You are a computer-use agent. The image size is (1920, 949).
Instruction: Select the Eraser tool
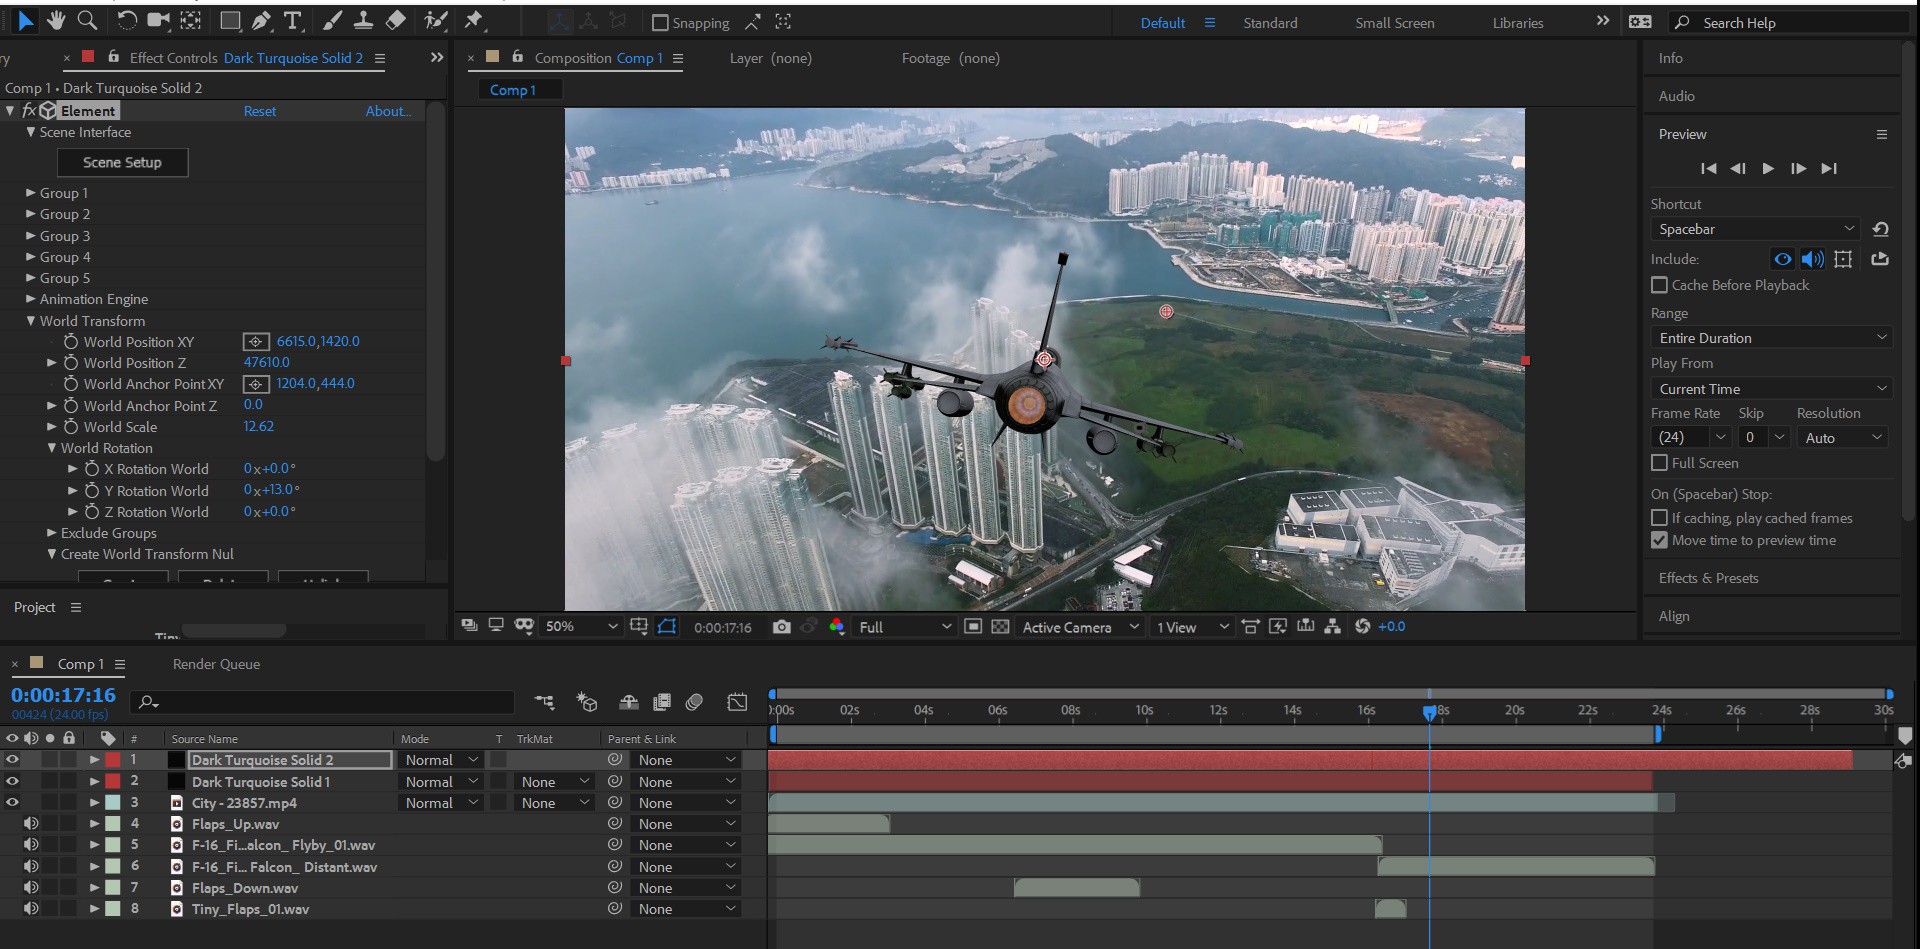pyautogui.click(x=396, y=20)
